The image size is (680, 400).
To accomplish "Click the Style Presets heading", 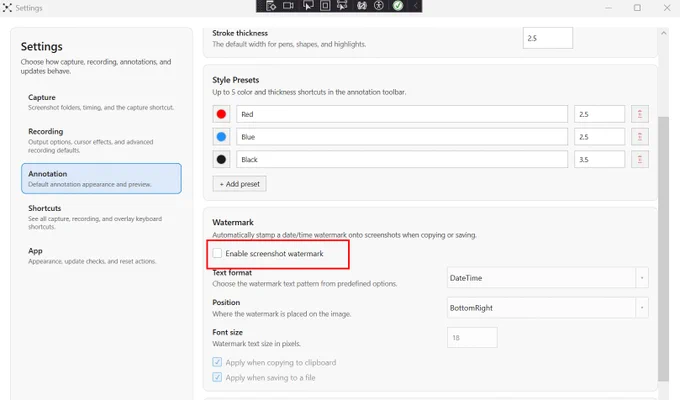I will (235, 80).
